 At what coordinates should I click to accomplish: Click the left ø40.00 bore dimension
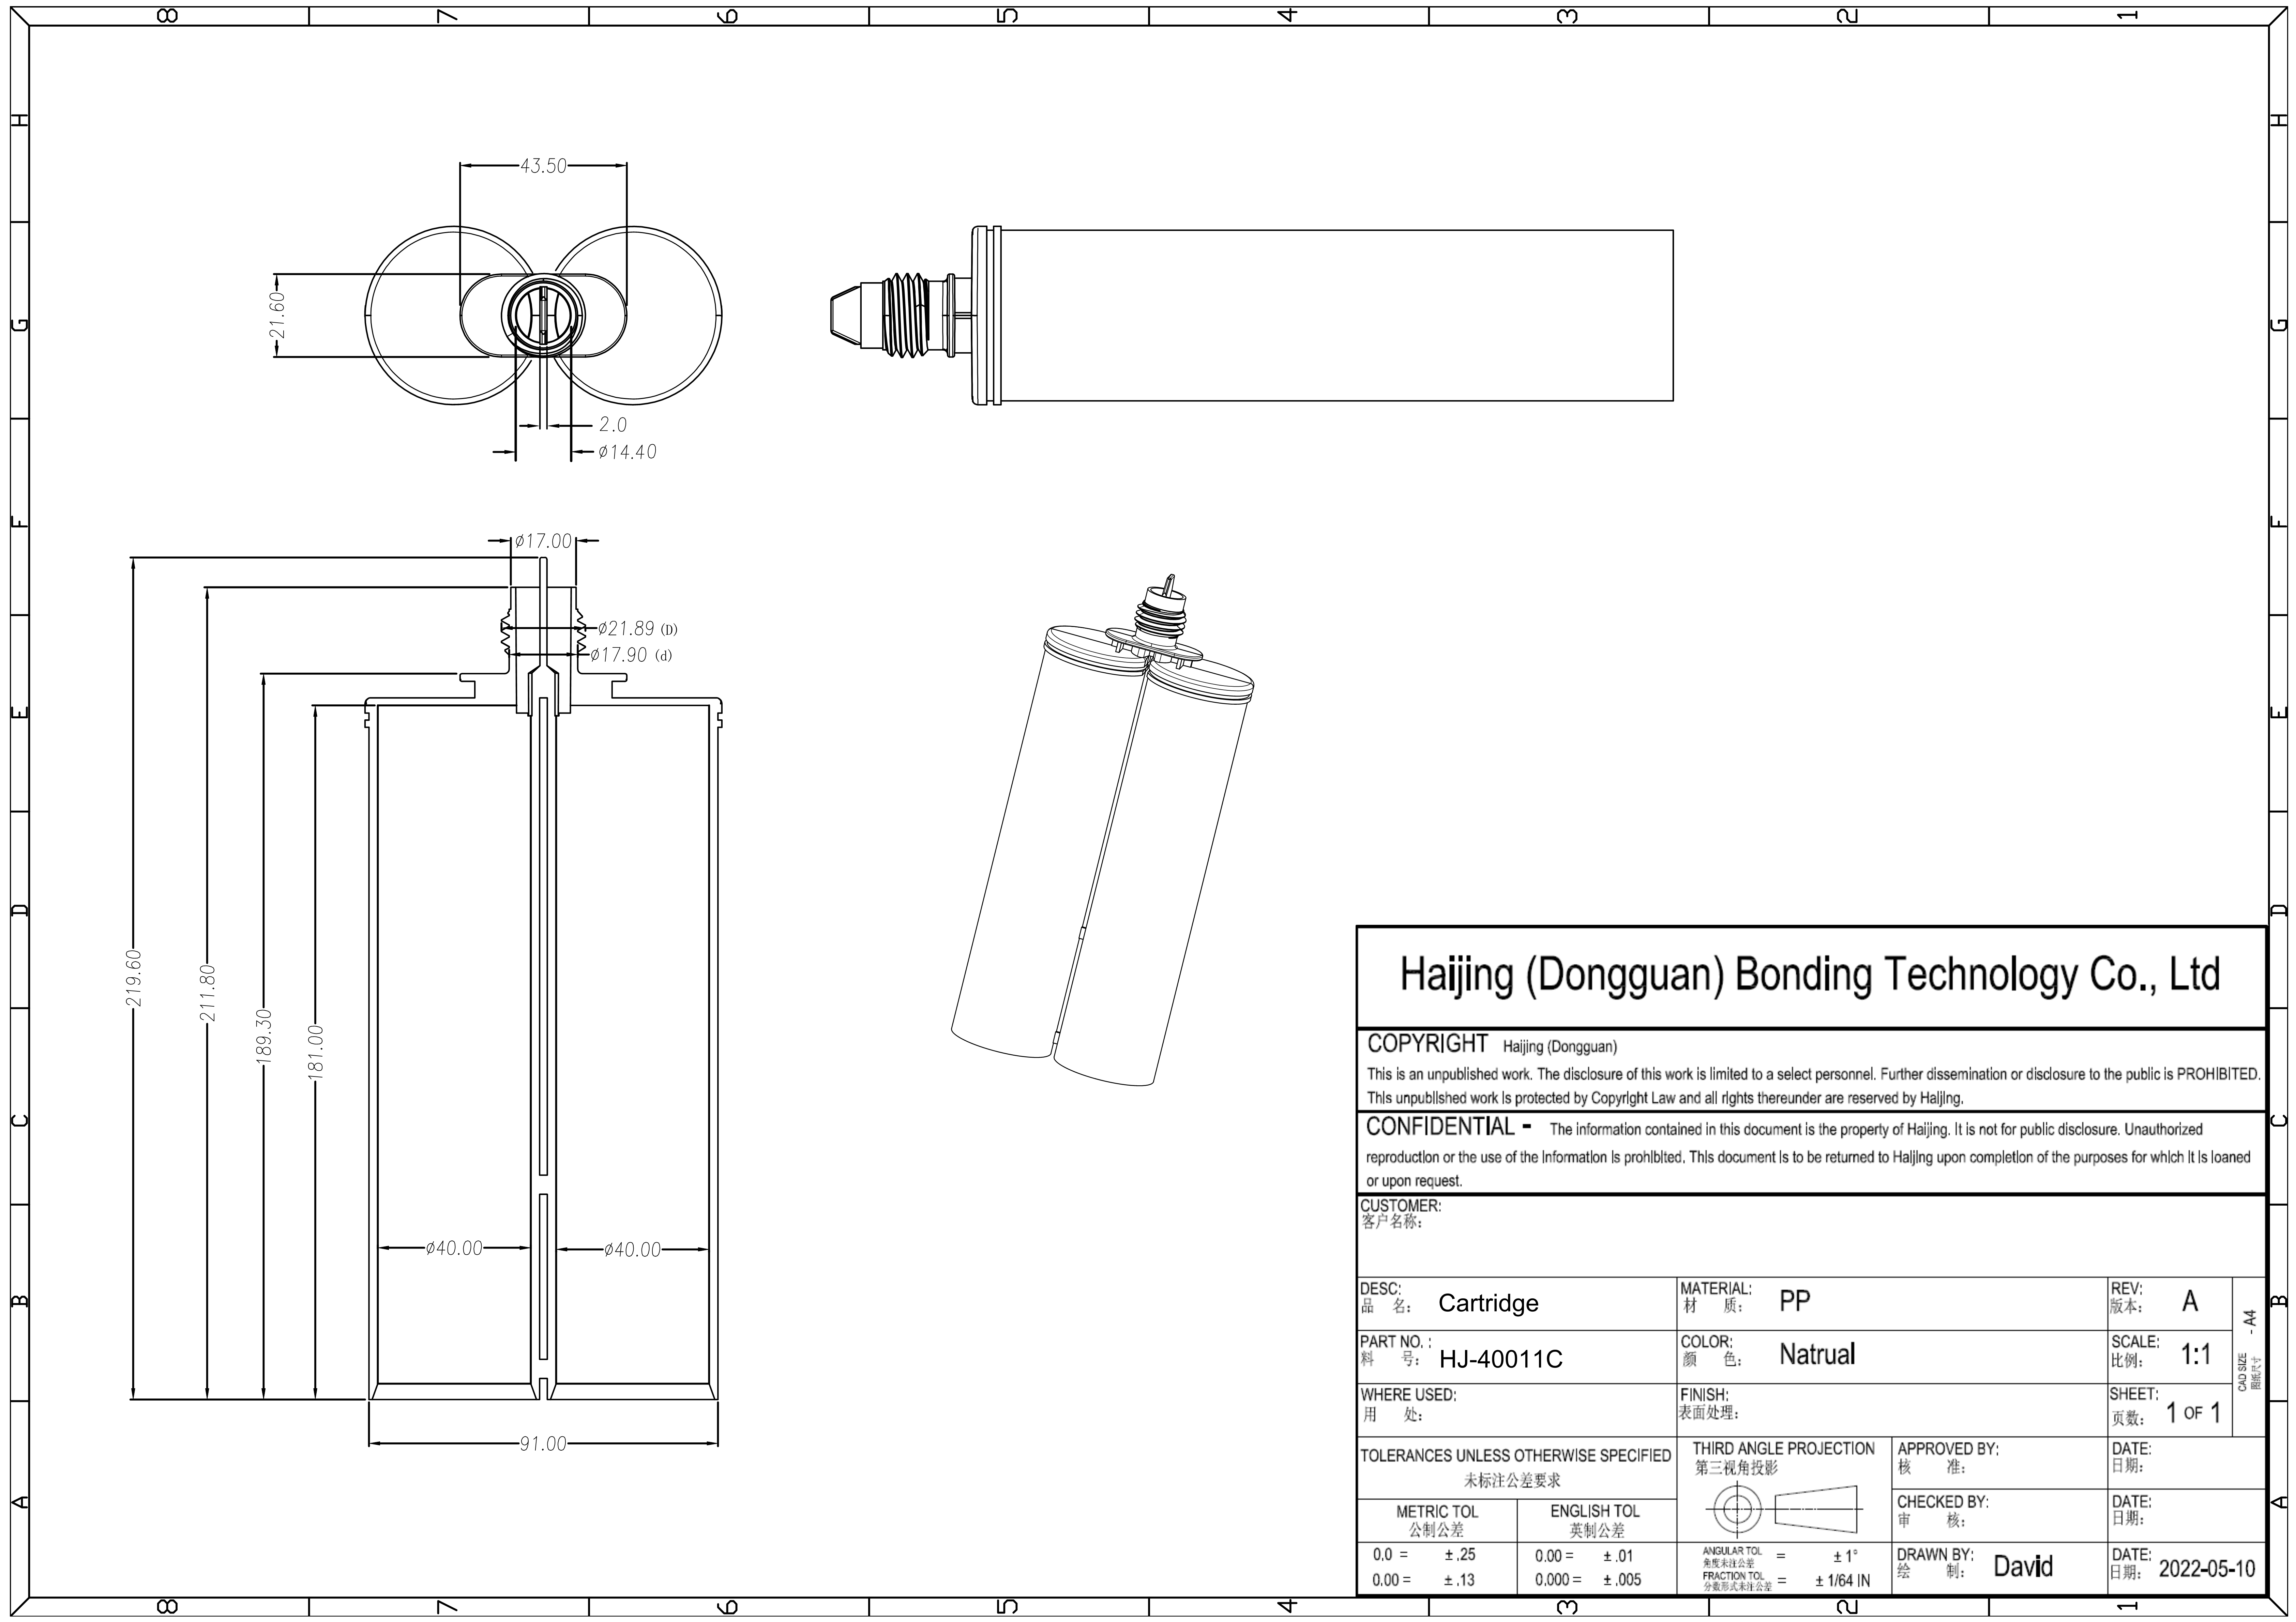454,1248
